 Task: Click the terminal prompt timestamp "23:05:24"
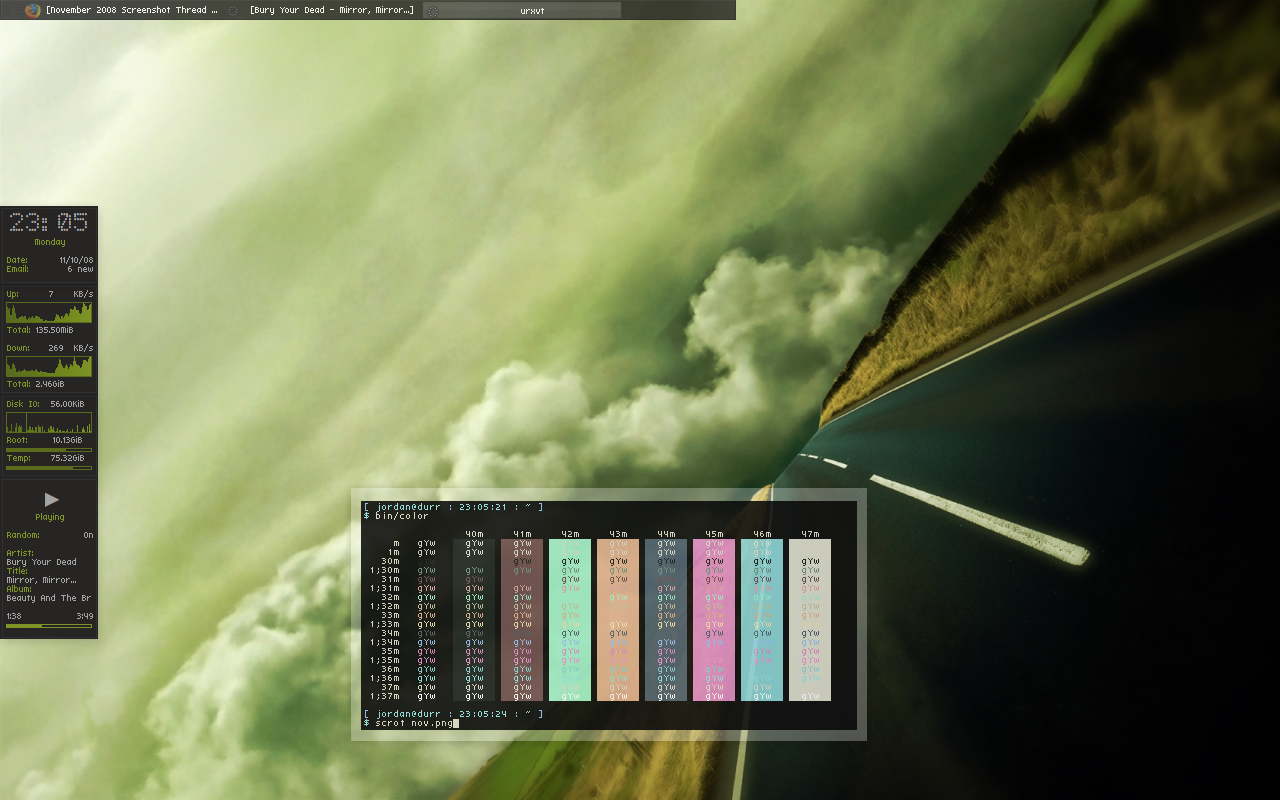click(x=483, y=714)
